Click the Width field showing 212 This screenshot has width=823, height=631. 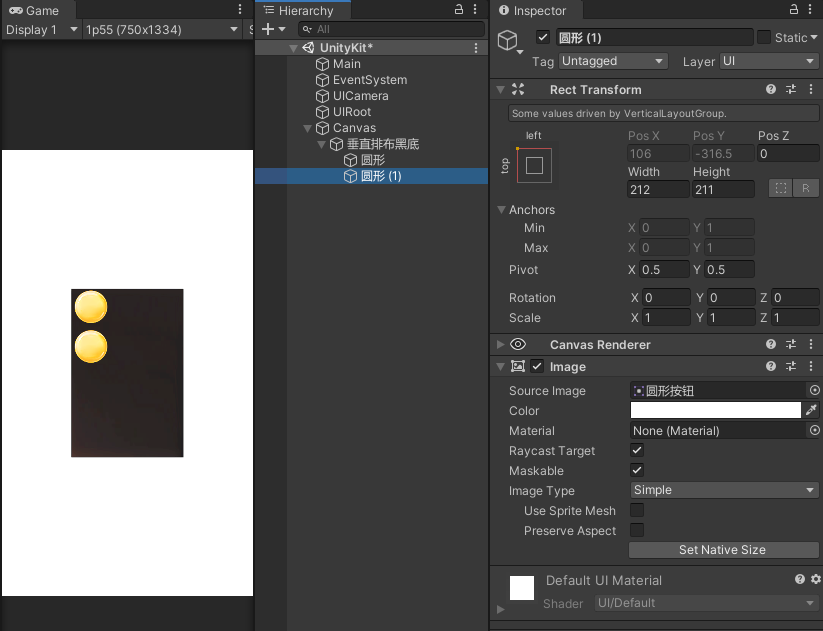[x=658, y=190]
